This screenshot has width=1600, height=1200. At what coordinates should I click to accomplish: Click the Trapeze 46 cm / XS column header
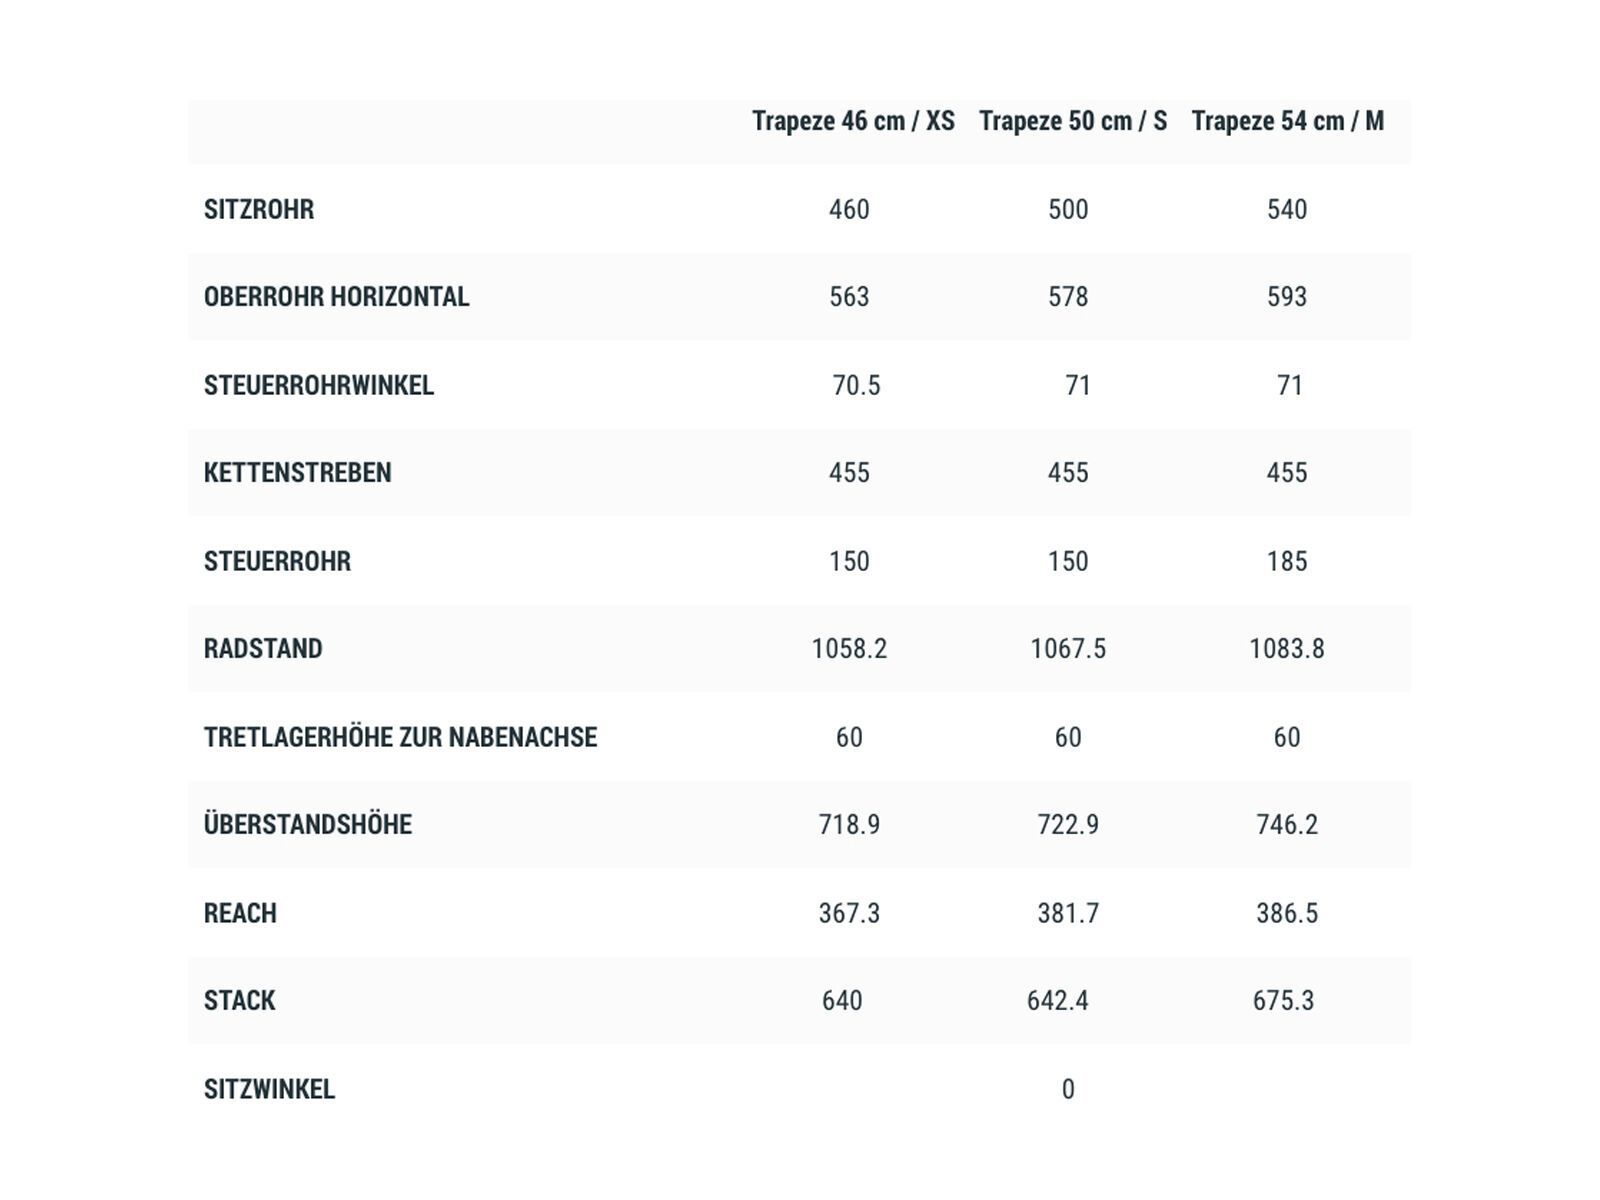coord(853,121)
